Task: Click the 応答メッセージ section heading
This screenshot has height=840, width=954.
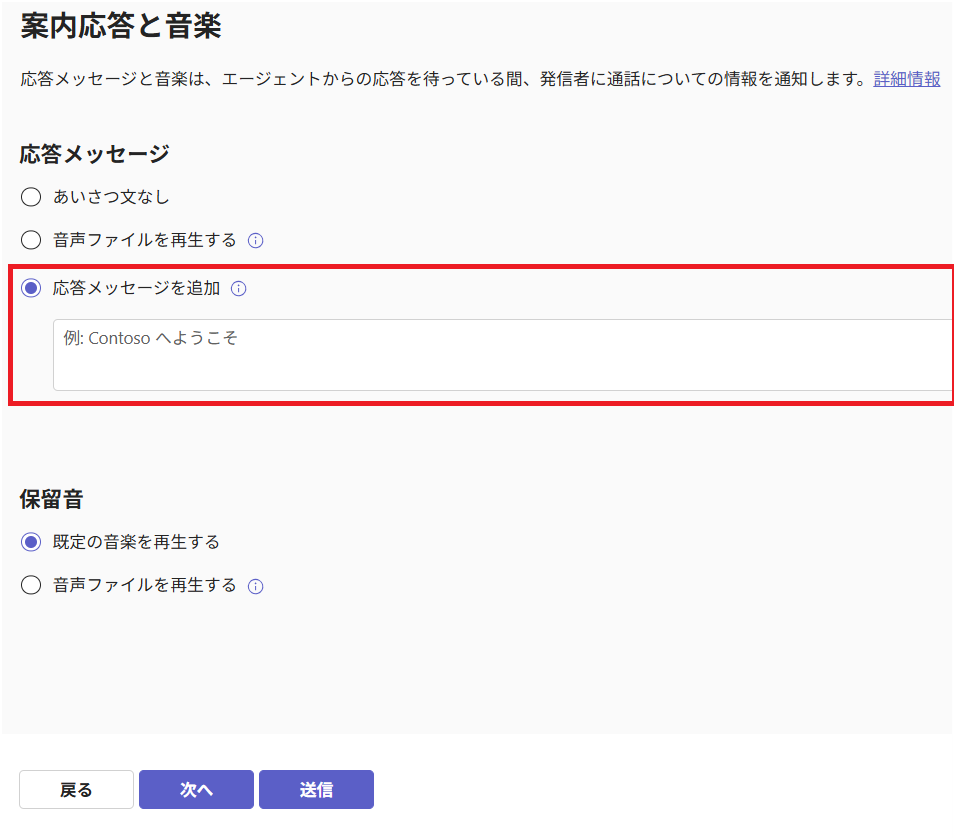Action: pos(94,154)
